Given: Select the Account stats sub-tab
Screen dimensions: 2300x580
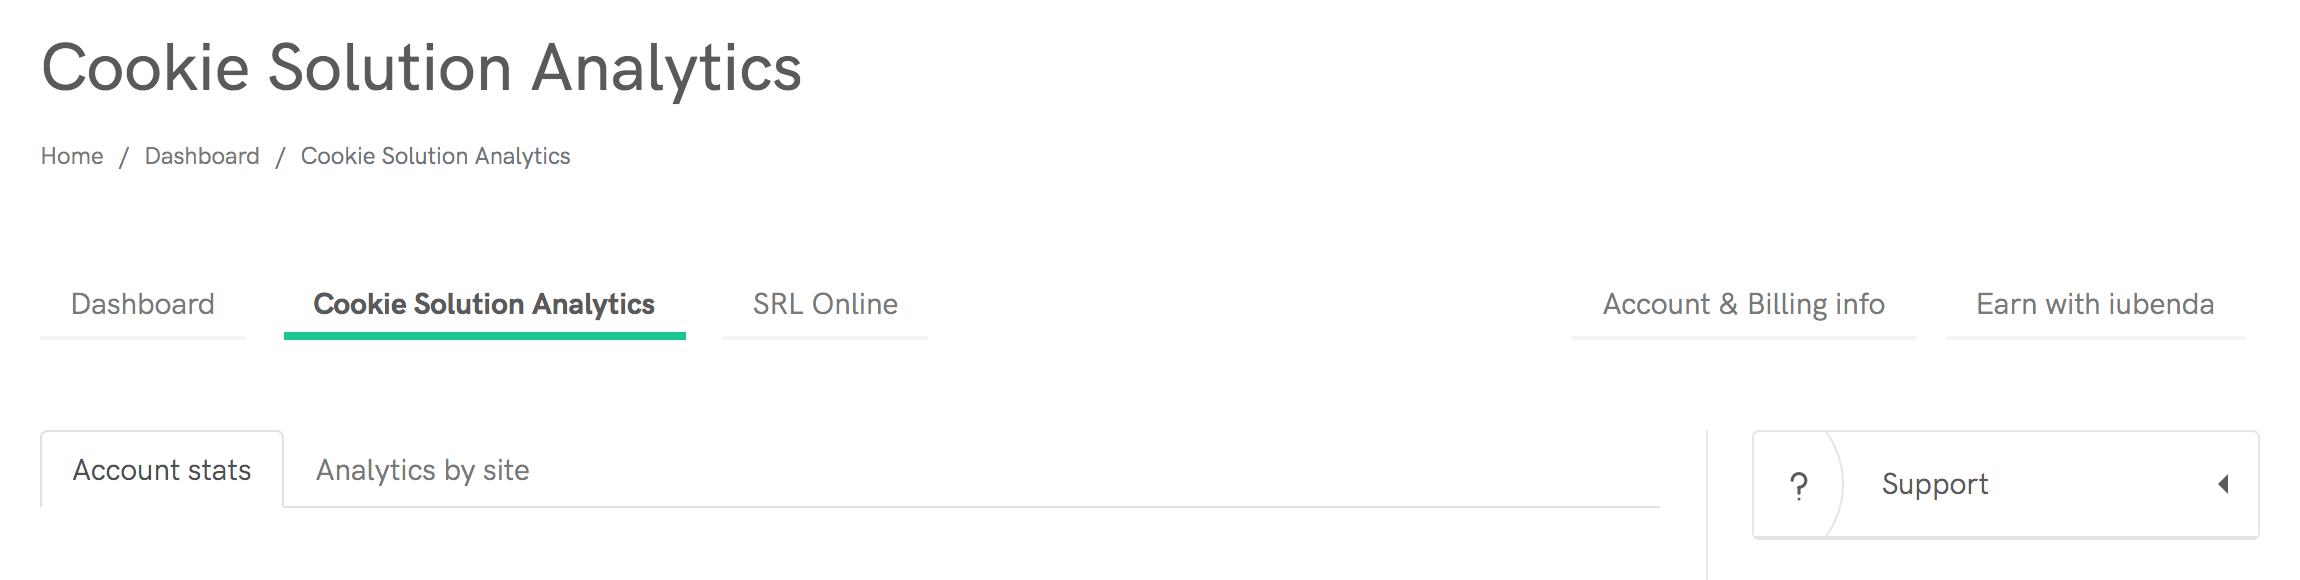Looking at the screenshot, I should (162, 470).
